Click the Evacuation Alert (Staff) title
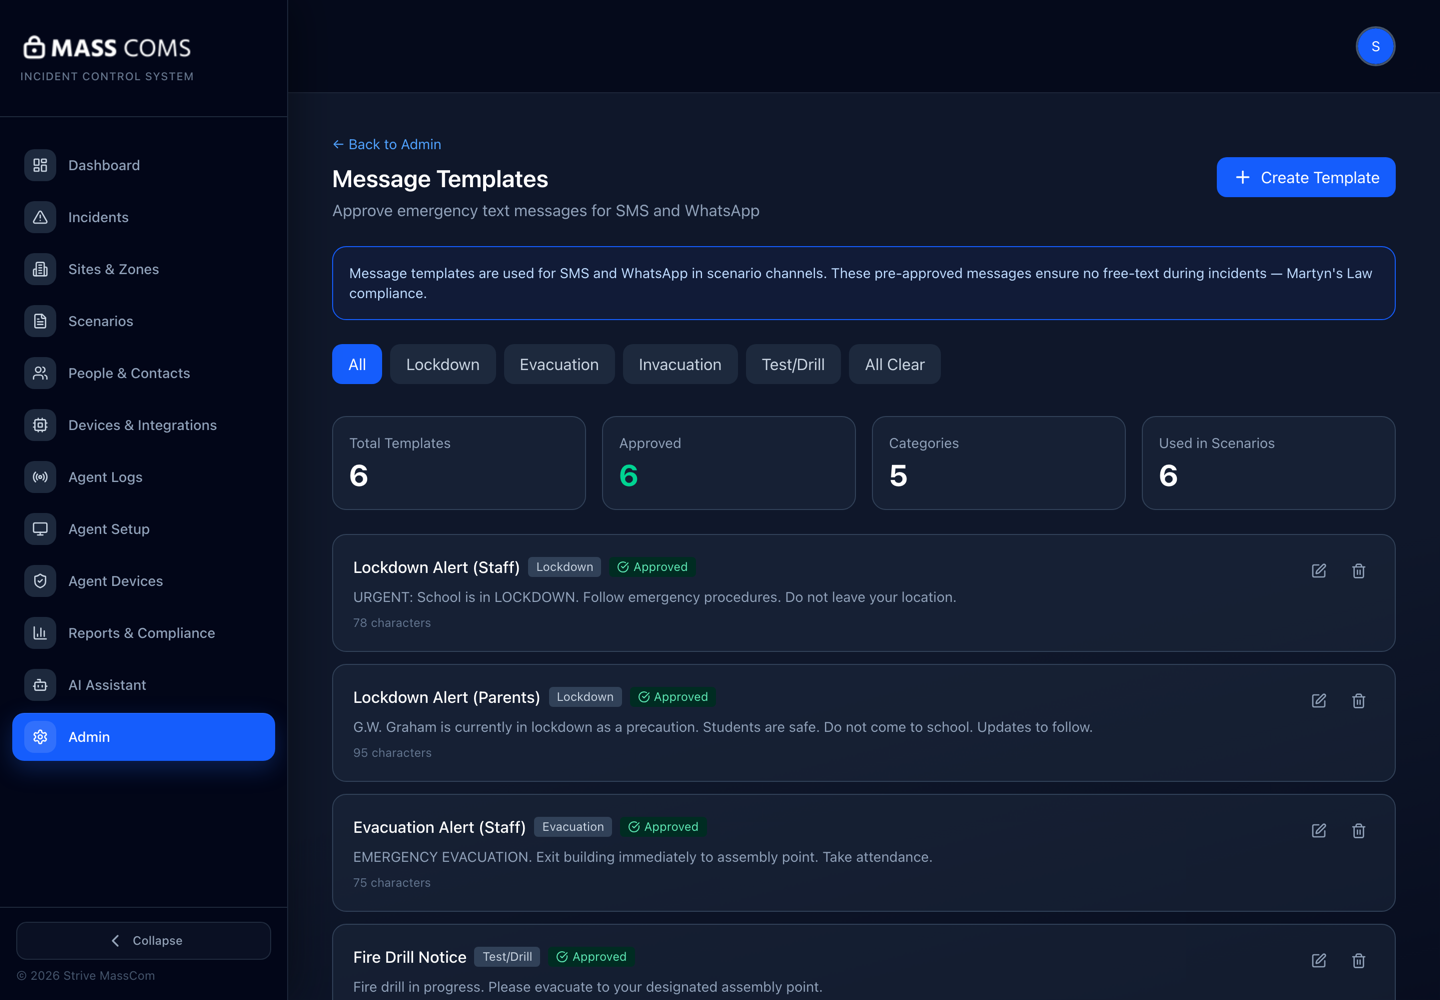 click(439, 827)
